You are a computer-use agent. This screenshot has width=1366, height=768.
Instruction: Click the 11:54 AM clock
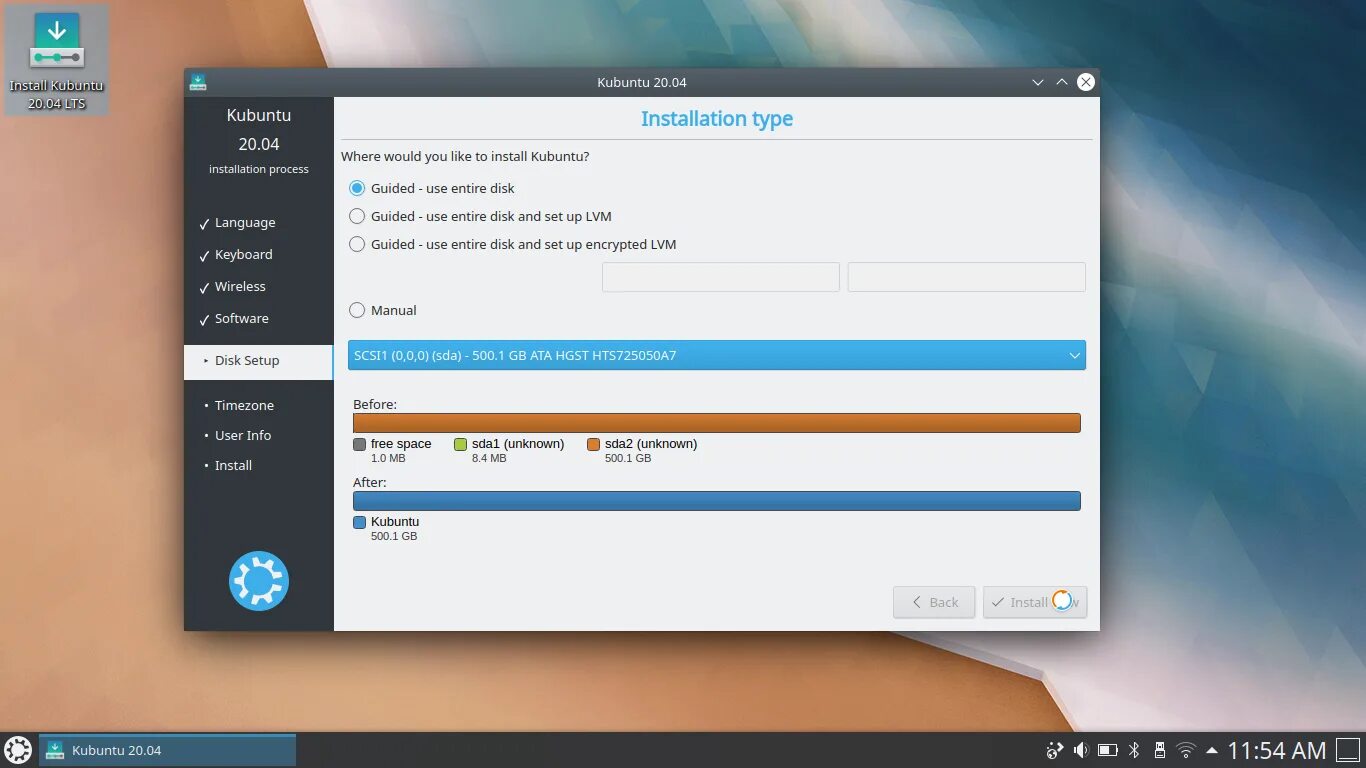tap(1277, 750)
